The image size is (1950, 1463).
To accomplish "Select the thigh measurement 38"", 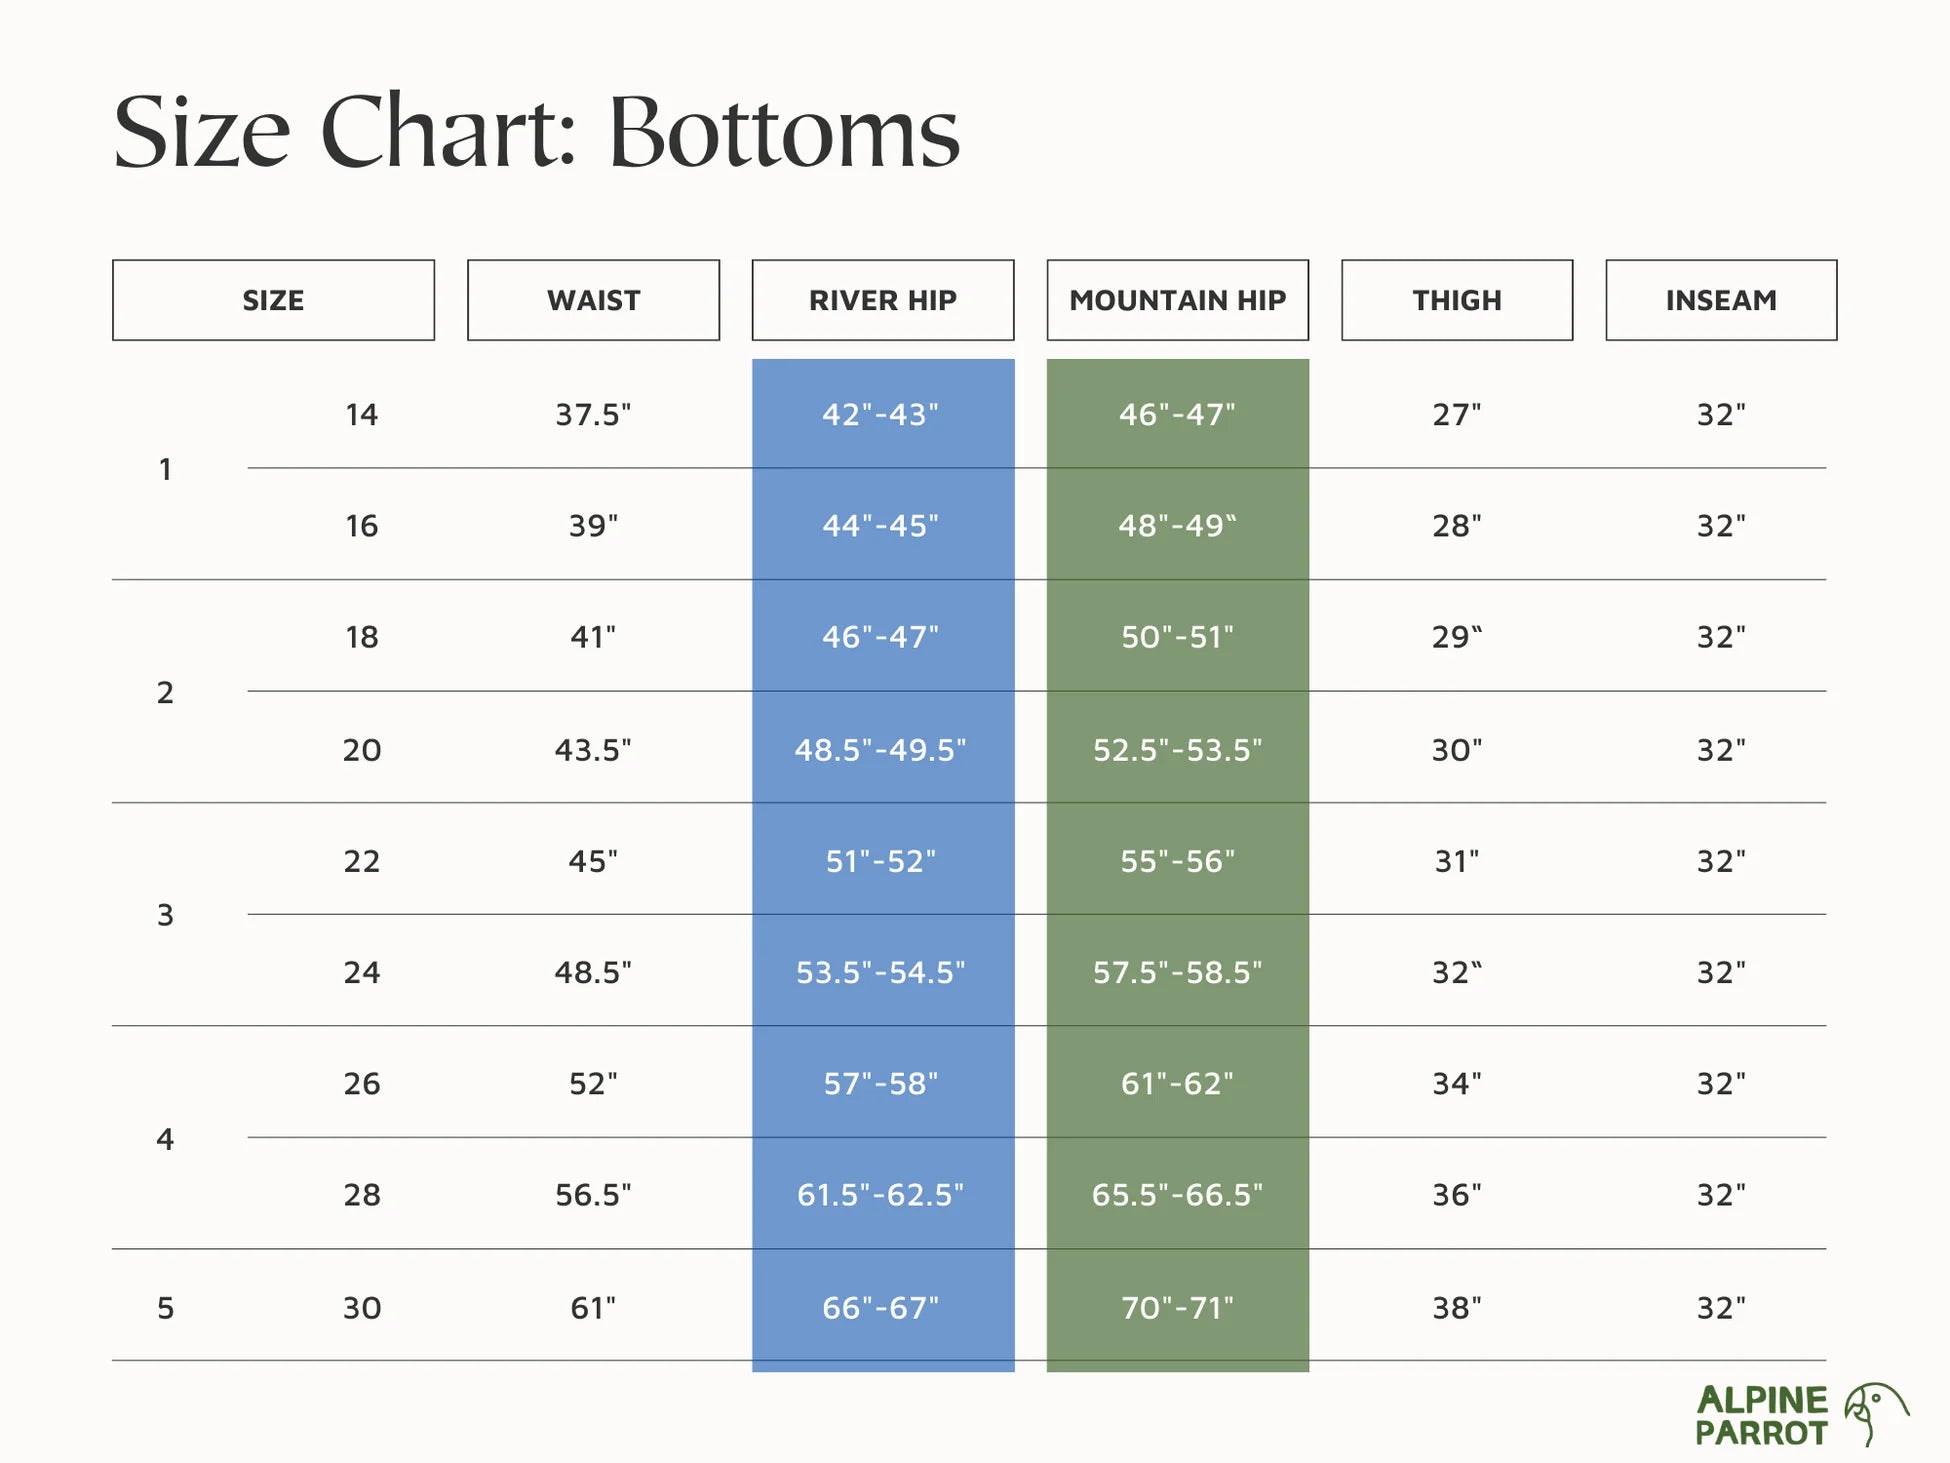I will 1456,1307.
